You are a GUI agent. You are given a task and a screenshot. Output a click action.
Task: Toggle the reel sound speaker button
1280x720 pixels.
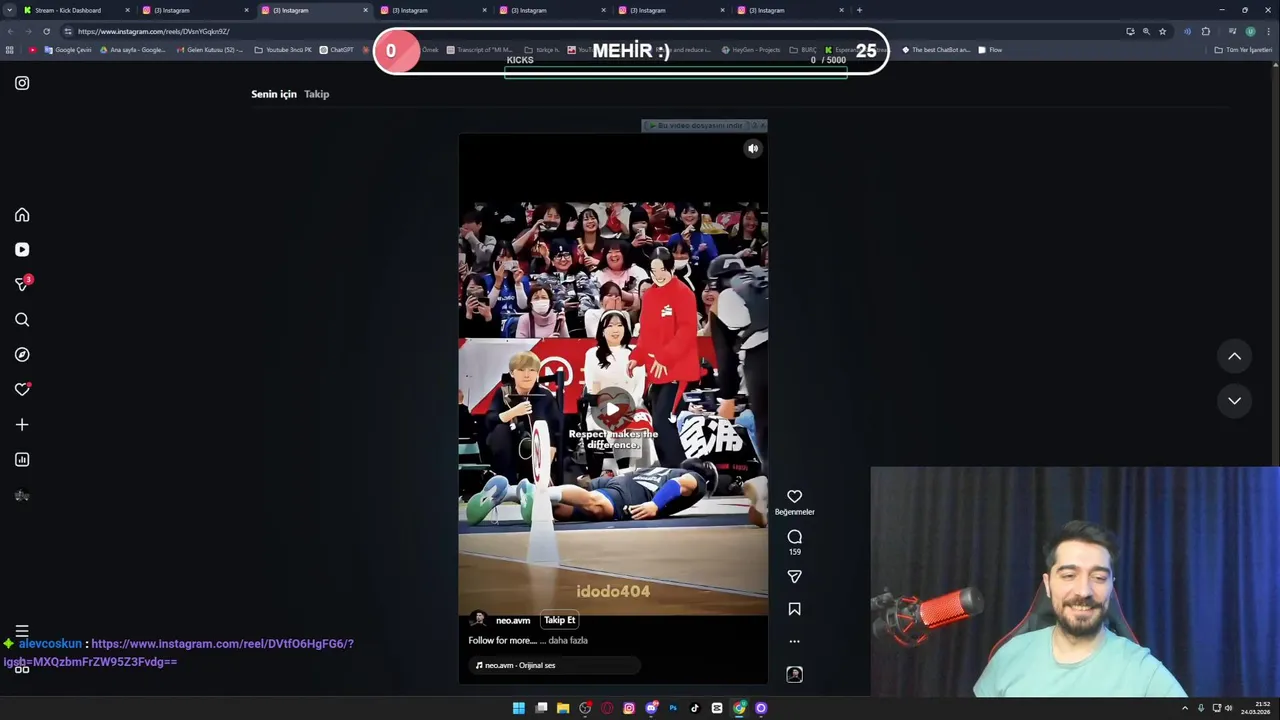pos(753,149)
